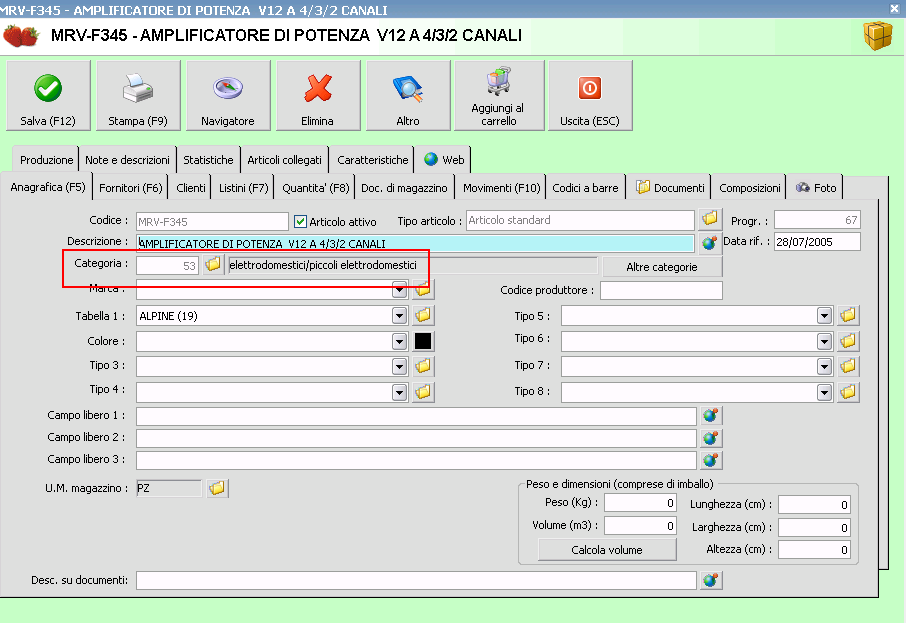This screenshot has width=906, height=623.
Task: Switch to Fornitori (F6) tab
Action: (131, 188)
